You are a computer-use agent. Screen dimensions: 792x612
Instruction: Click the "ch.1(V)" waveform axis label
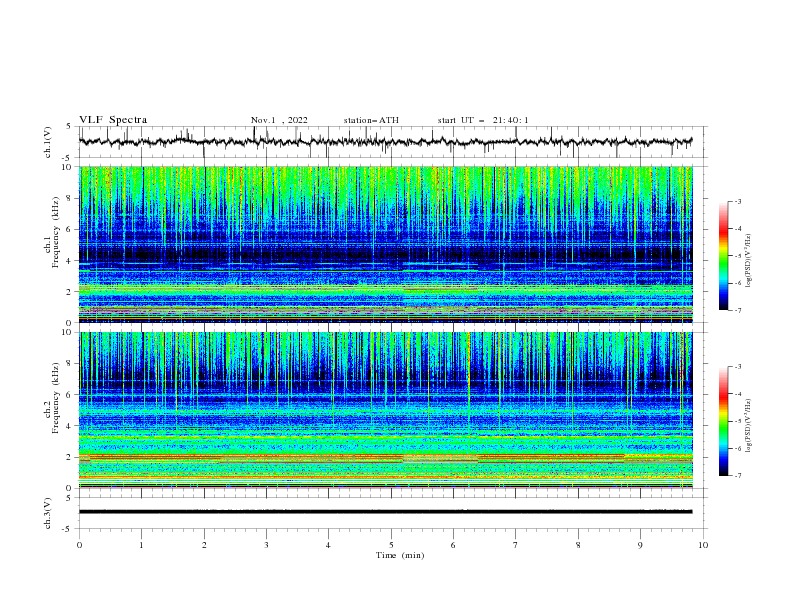click(x=48, y=142)
